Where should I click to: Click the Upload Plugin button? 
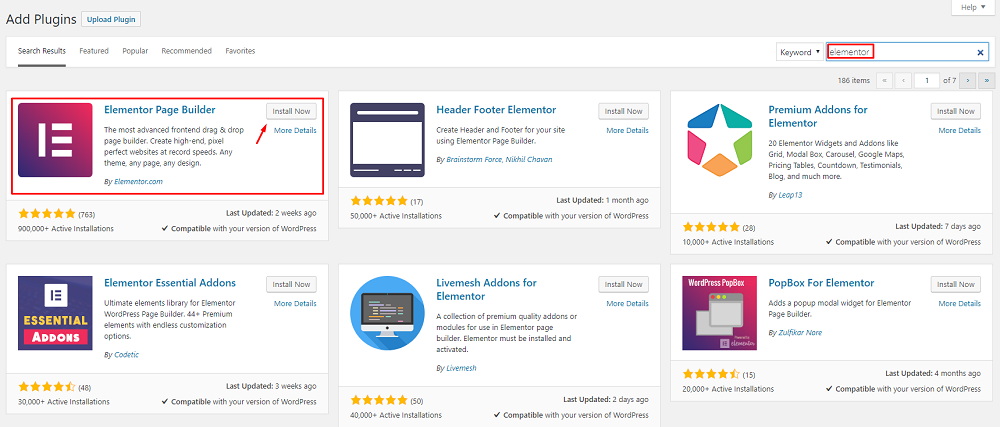tap(111, 19)
